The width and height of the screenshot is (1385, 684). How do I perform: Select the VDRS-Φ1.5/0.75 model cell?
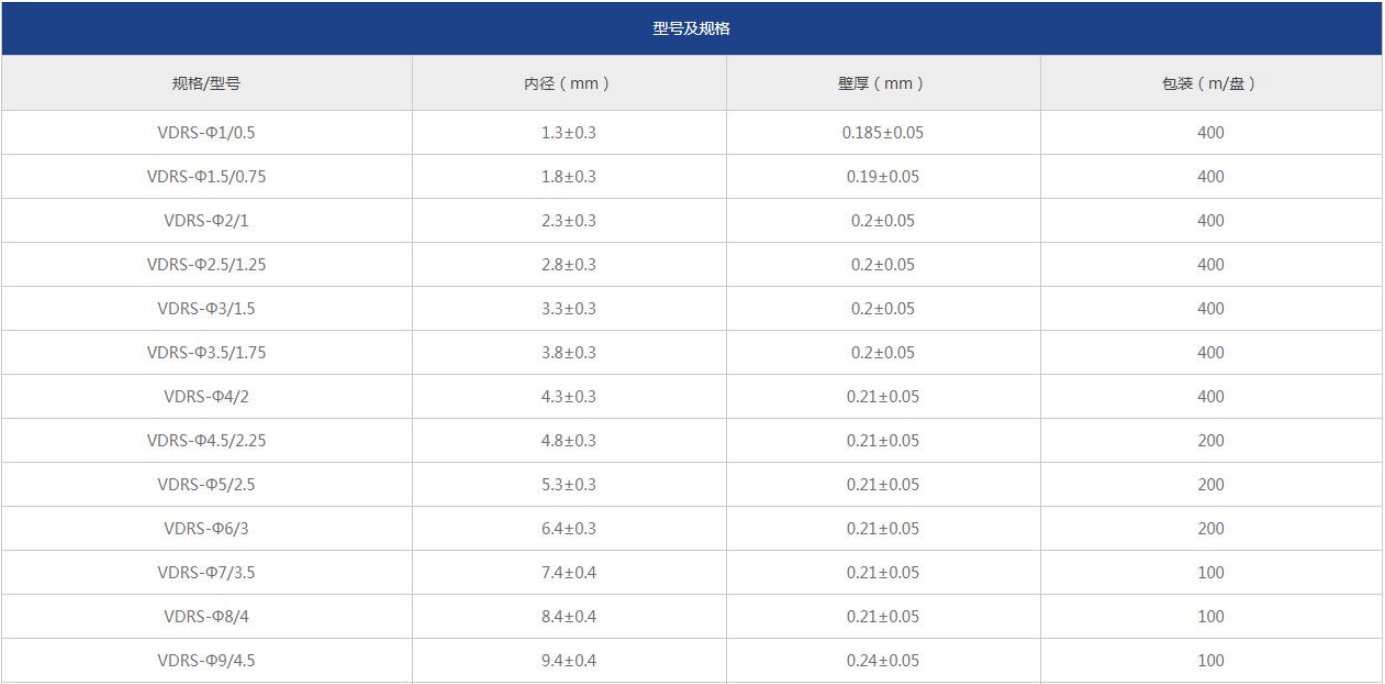[x=206, y=177]
